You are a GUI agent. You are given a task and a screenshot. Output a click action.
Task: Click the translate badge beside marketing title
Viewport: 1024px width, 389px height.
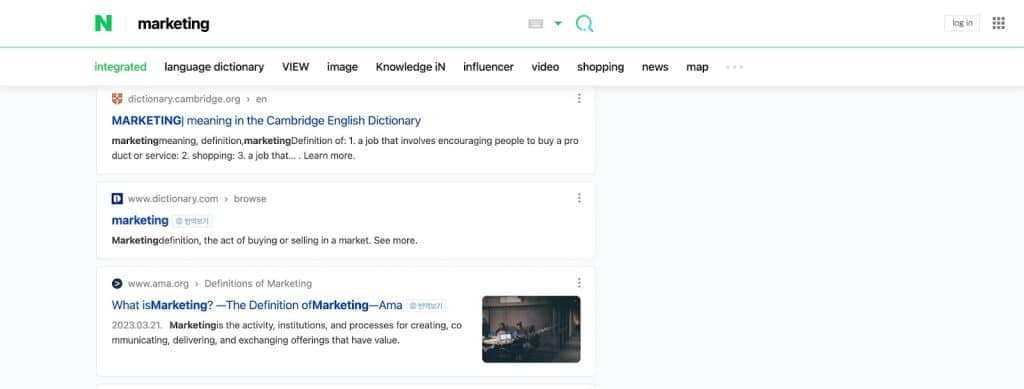coord(193,221)
